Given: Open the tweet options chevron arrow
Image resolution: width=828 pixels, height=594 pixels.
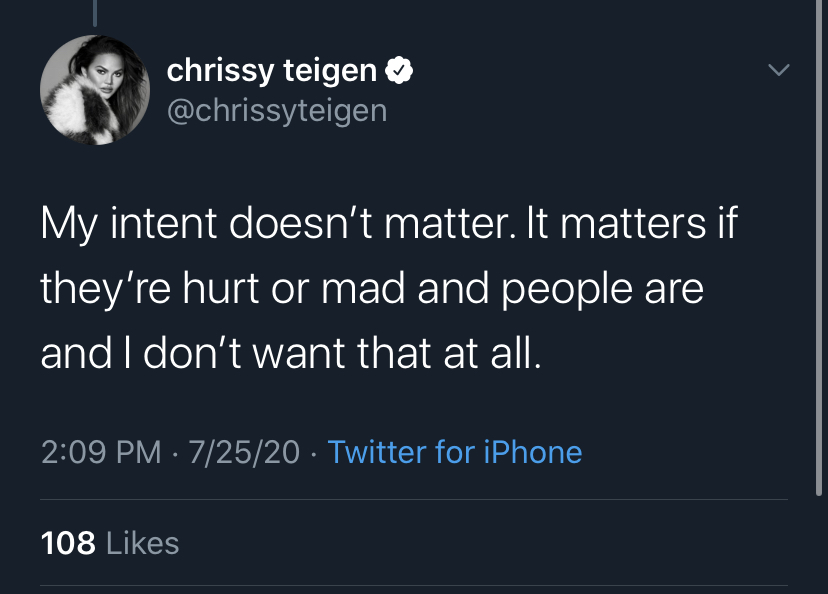Looking at the screenshot, I should 778,70.
